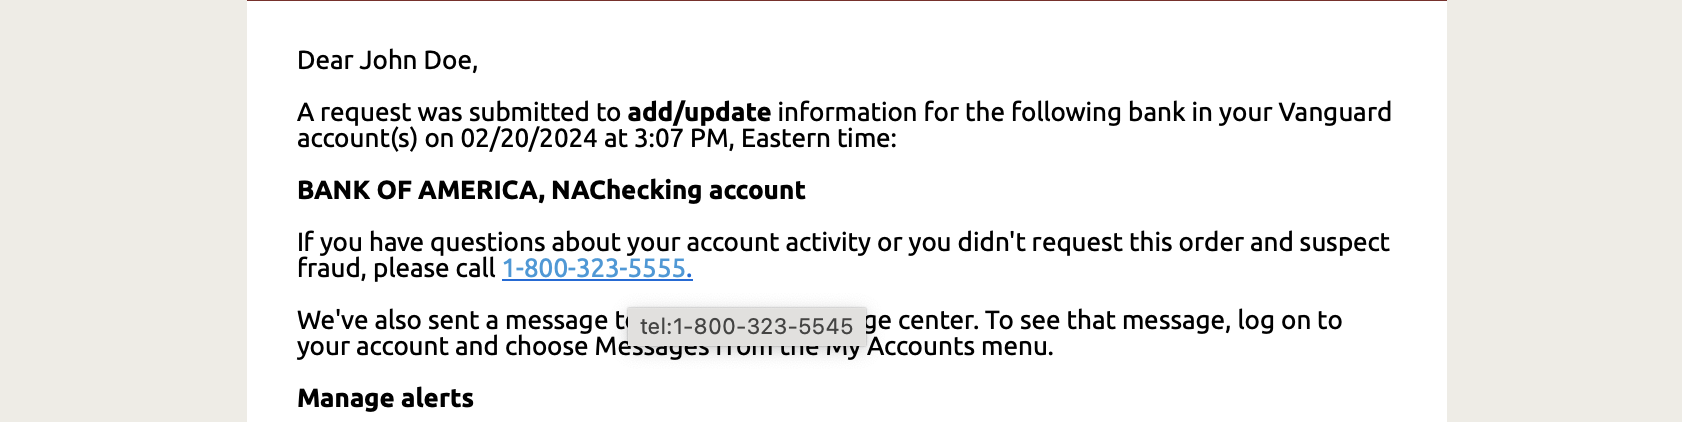The image size is (1682, 422).
Task: Click the "NAChecking account" bold text
Action: coord(678,191)
